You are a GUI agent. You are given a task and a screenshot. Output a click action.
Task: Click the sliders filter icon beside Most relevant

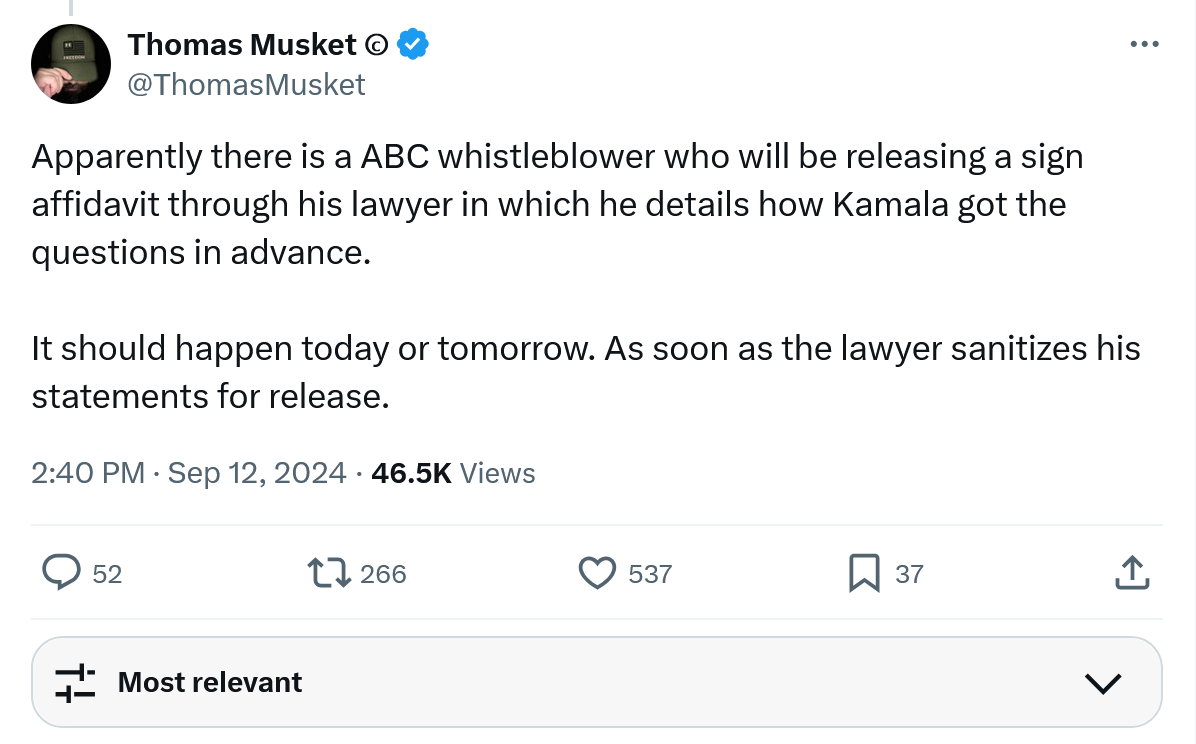pyautogui.click(x=75, y=682)
